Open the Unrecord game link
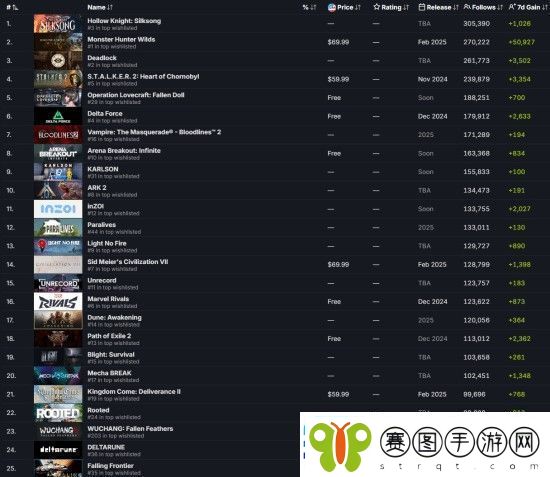Image resolution: width=550 pixels, height=477 pixels. [102, 280]
